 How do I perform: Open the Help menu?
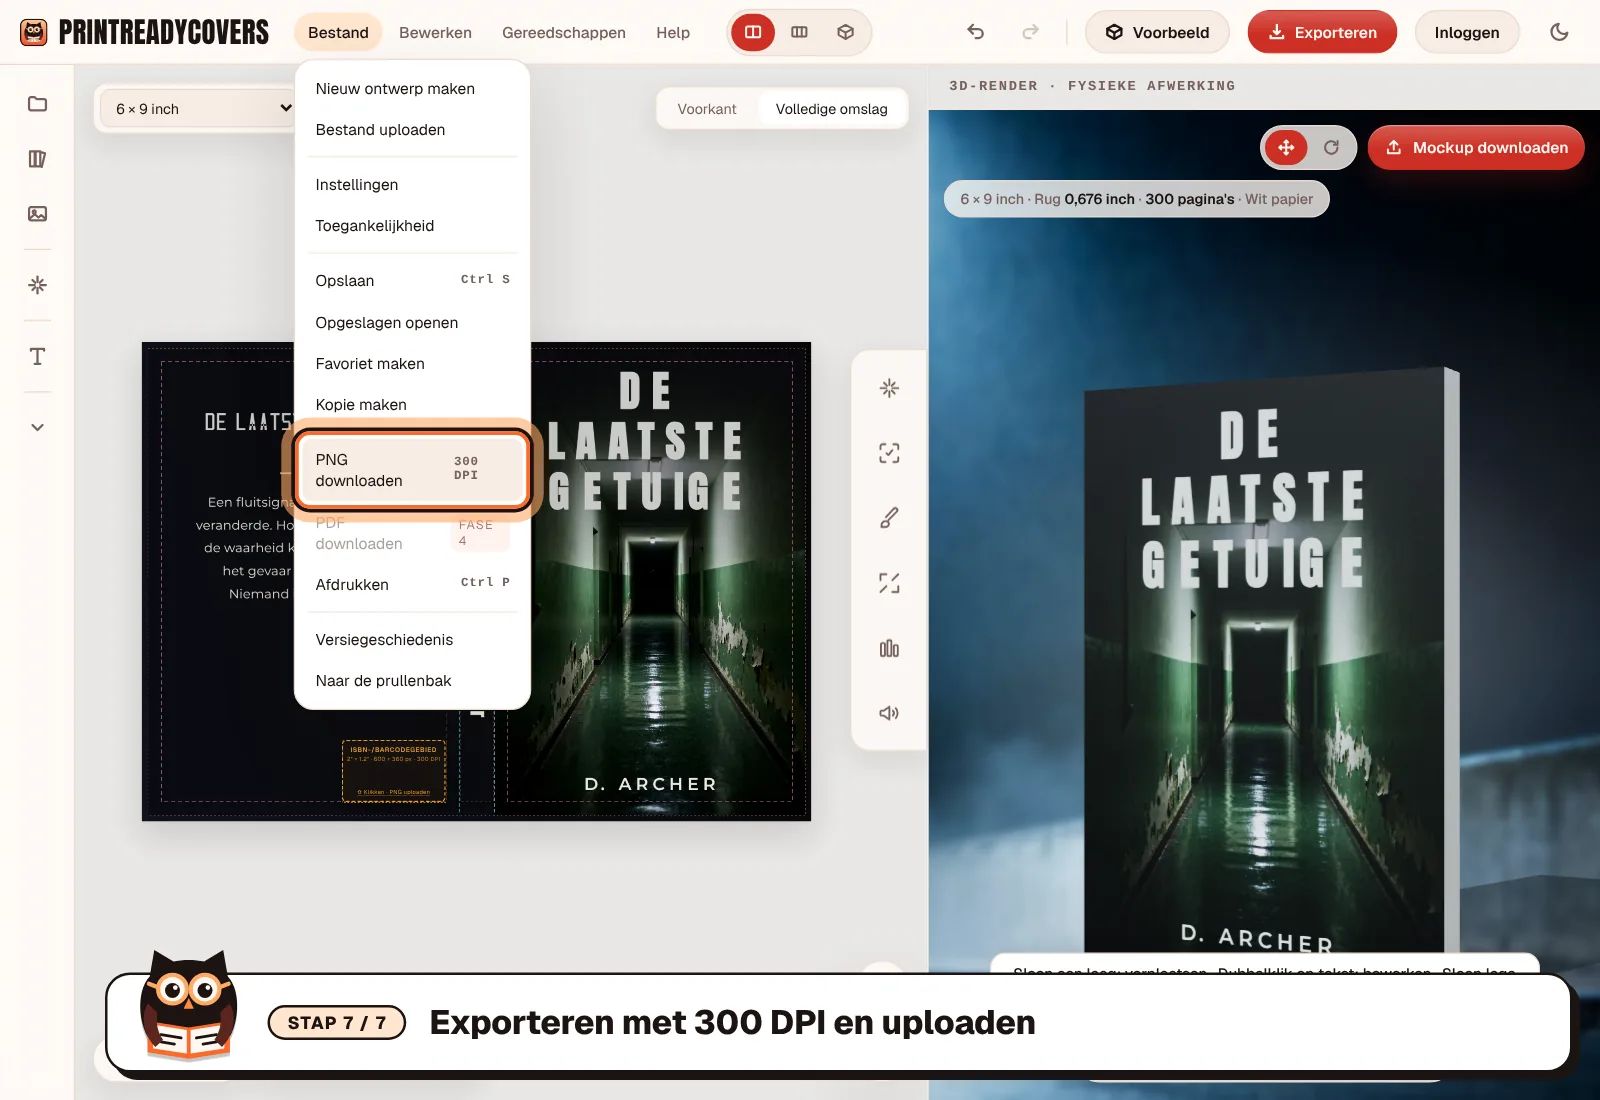point(673,33)
